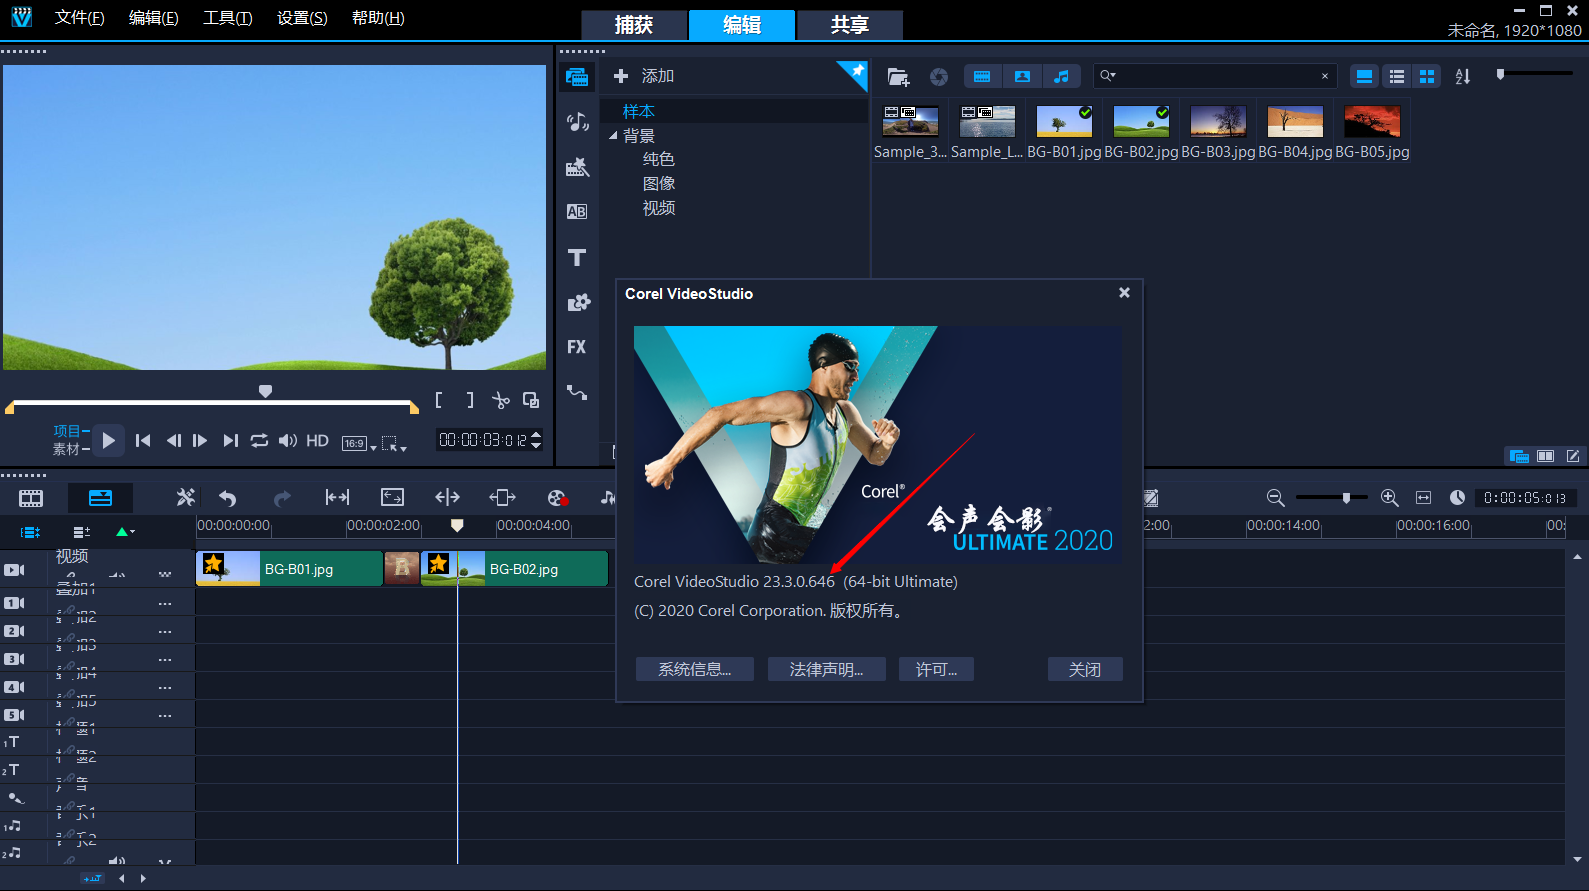This screenshot has height=891, width=1589.
Task: Open the FX filter library panel
Action: [577, 347]
